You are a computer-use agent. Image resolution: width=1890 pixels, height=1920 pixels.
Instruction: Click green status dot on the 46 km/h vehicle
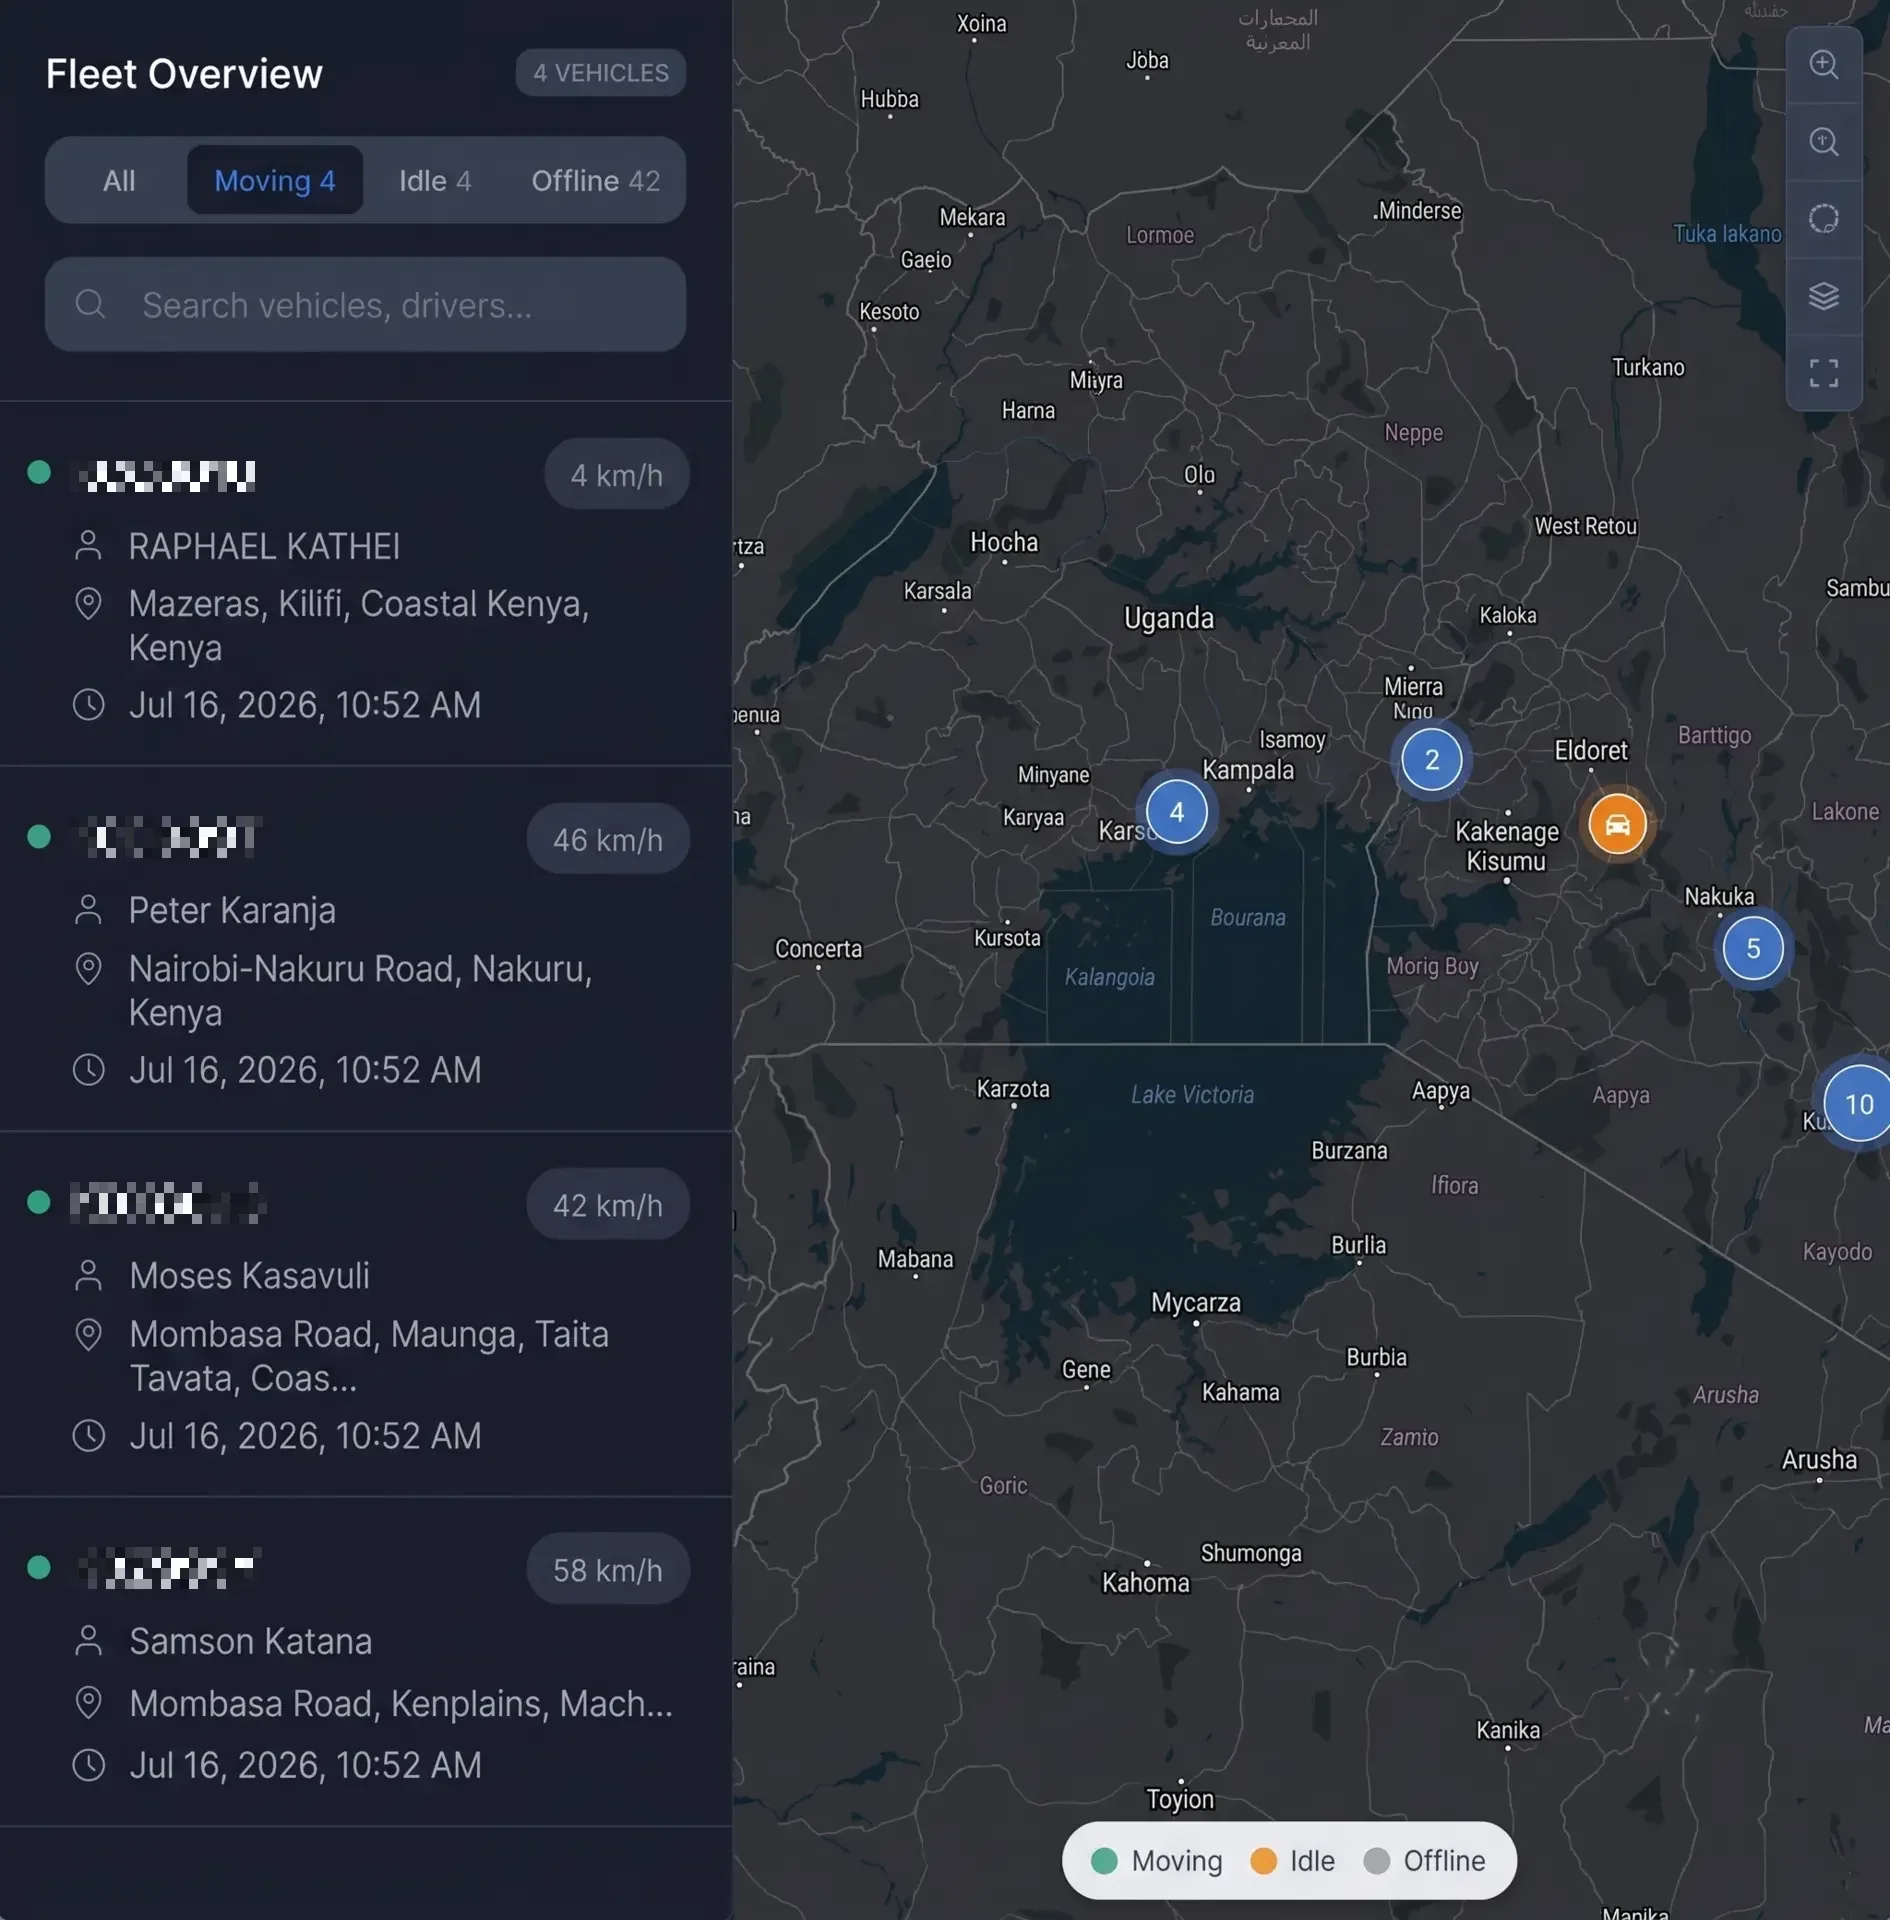(x=39, y=836)
